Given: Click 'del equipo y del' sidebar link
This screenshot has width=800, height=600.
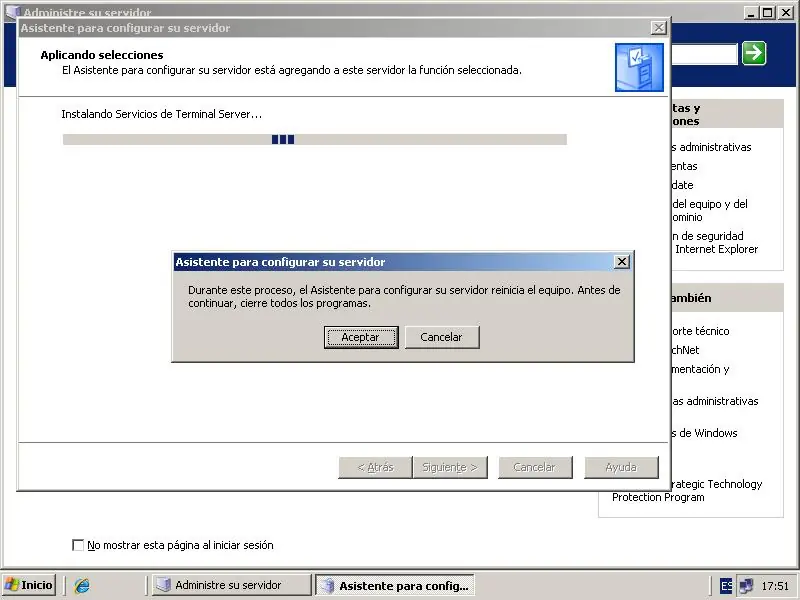Looking at the screenshot, I should (710, 204).
